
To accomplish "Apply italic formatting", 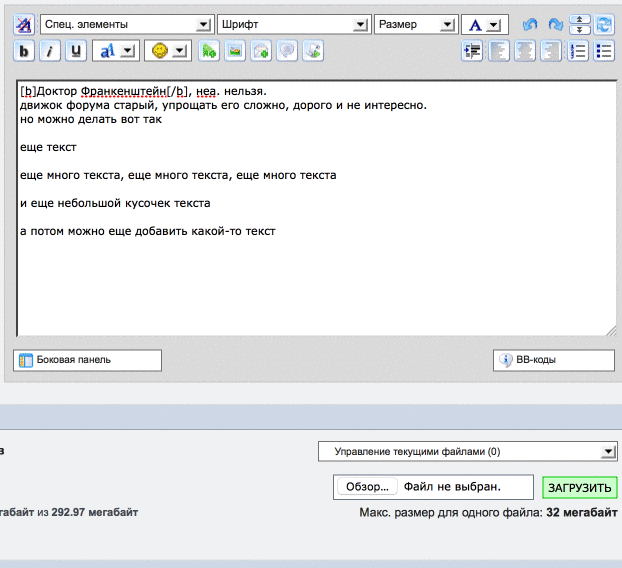I will coord(50,50).
